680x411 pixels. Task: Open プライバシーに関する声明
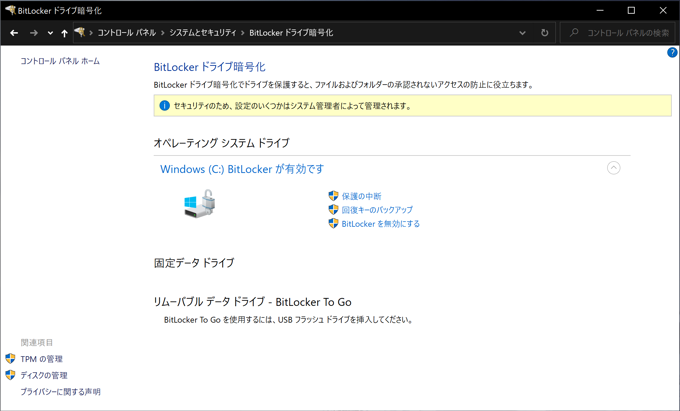[60, 392]
